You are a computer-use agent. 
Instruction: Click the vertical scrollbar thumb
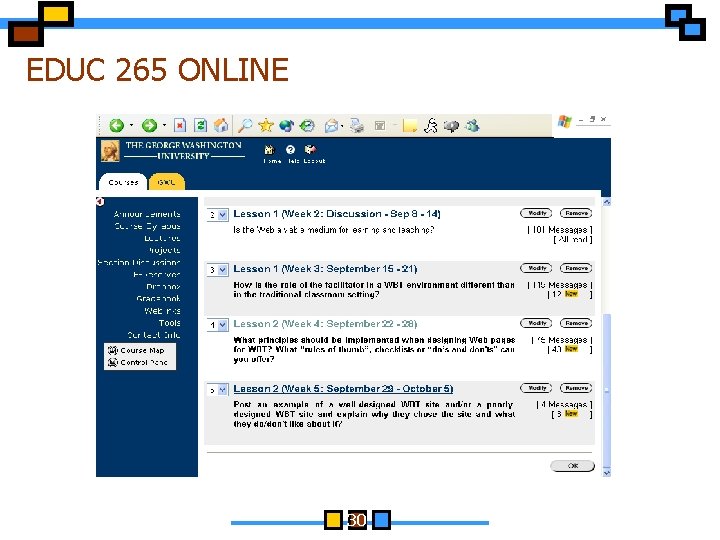607,390
